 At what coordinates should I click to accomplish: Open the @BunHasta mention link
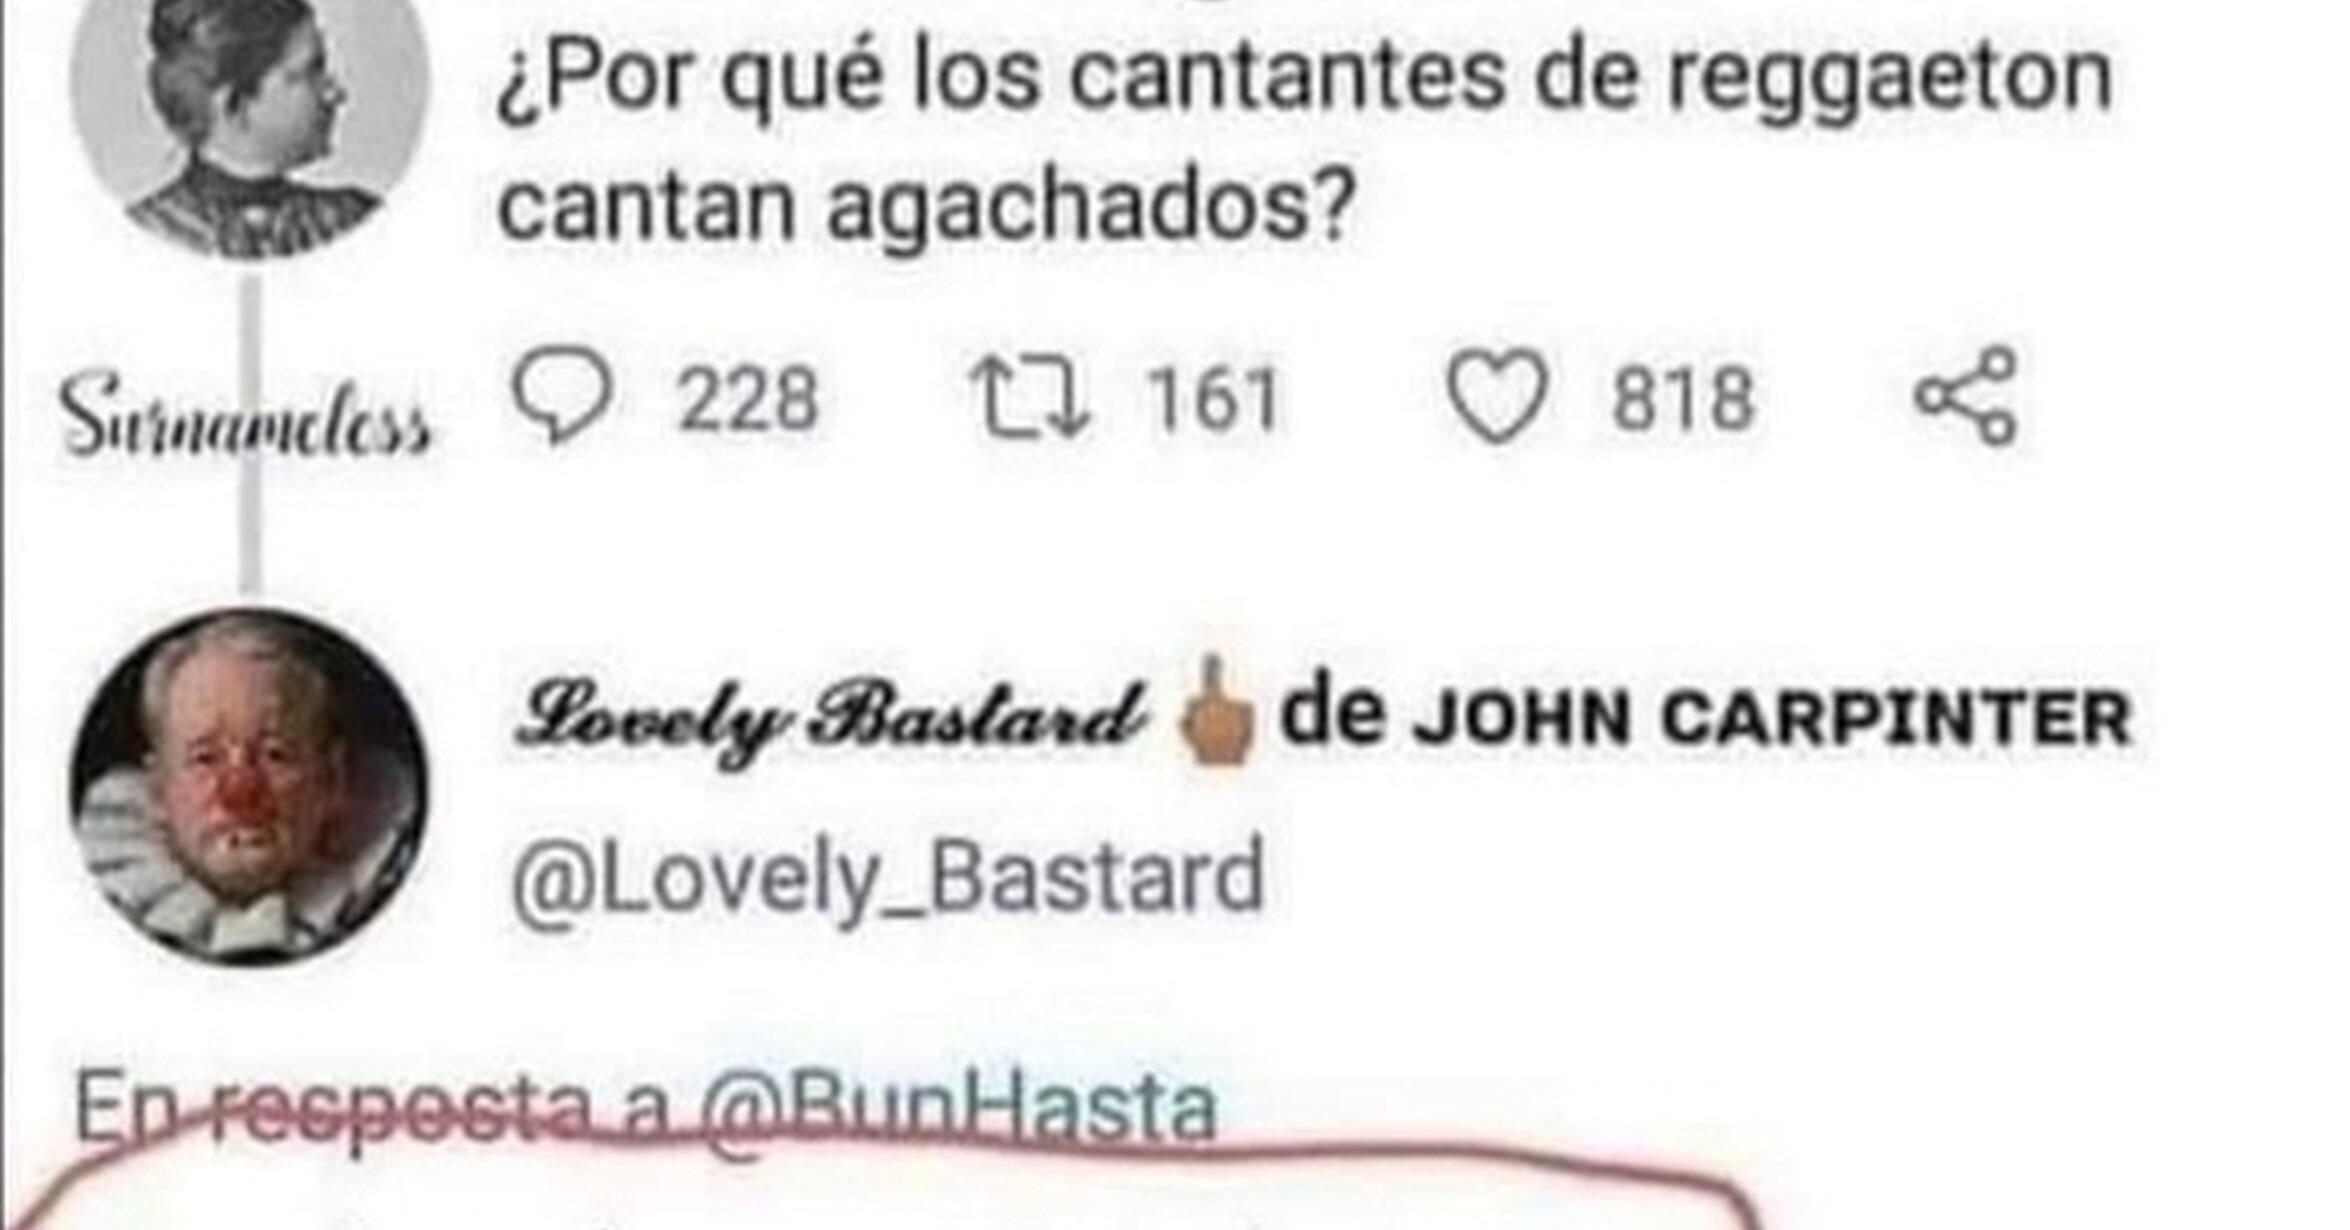(x=958, y=1107)
